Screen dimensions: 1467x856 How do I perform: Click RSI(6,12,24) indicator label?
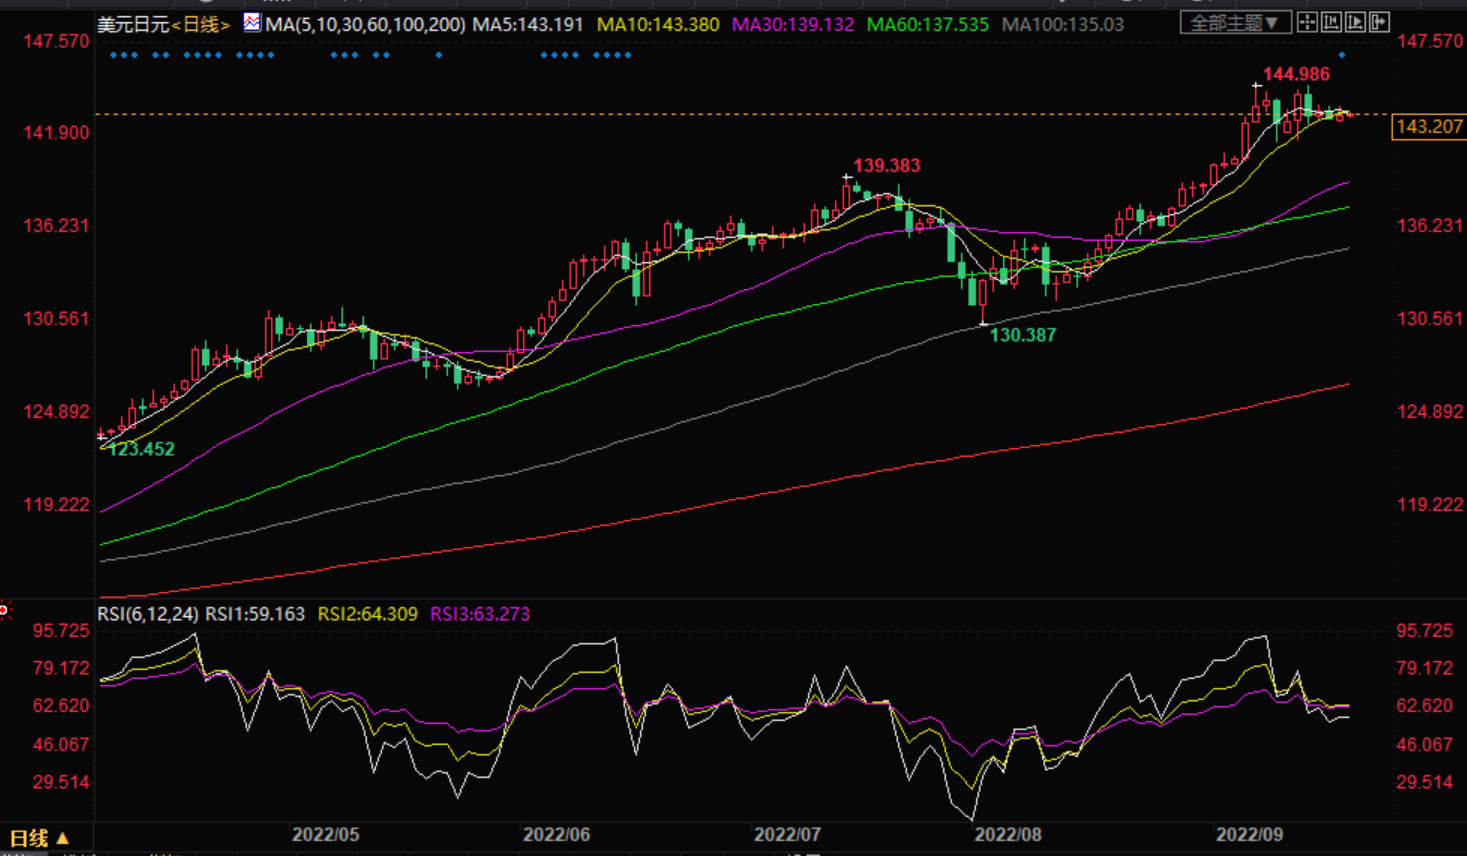click(148, 614)
